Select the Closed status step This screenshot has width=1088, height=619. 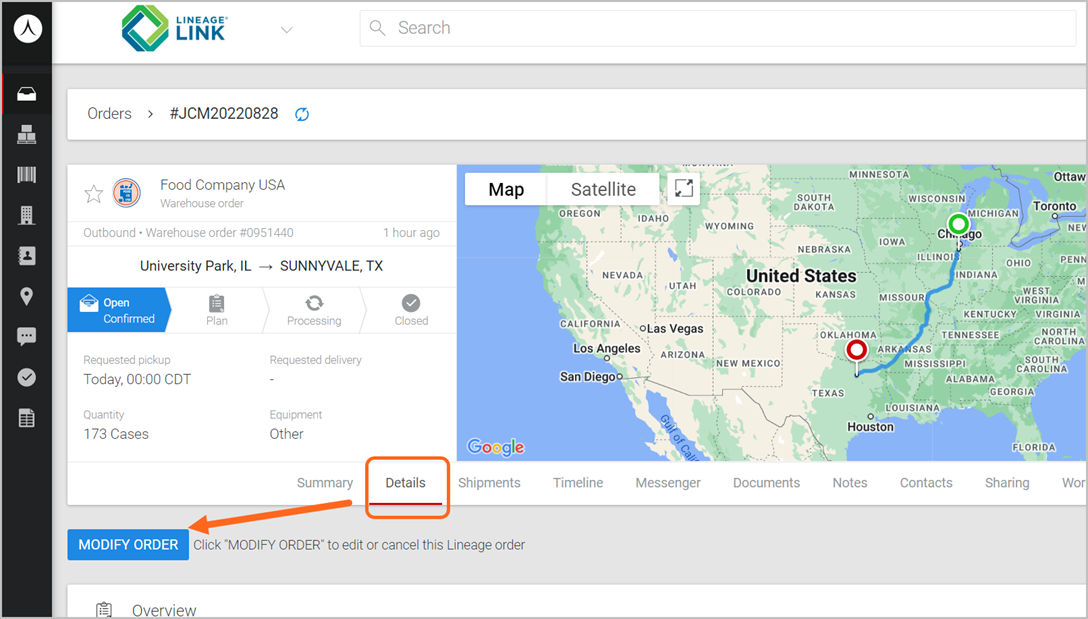(x=411, y=310)
